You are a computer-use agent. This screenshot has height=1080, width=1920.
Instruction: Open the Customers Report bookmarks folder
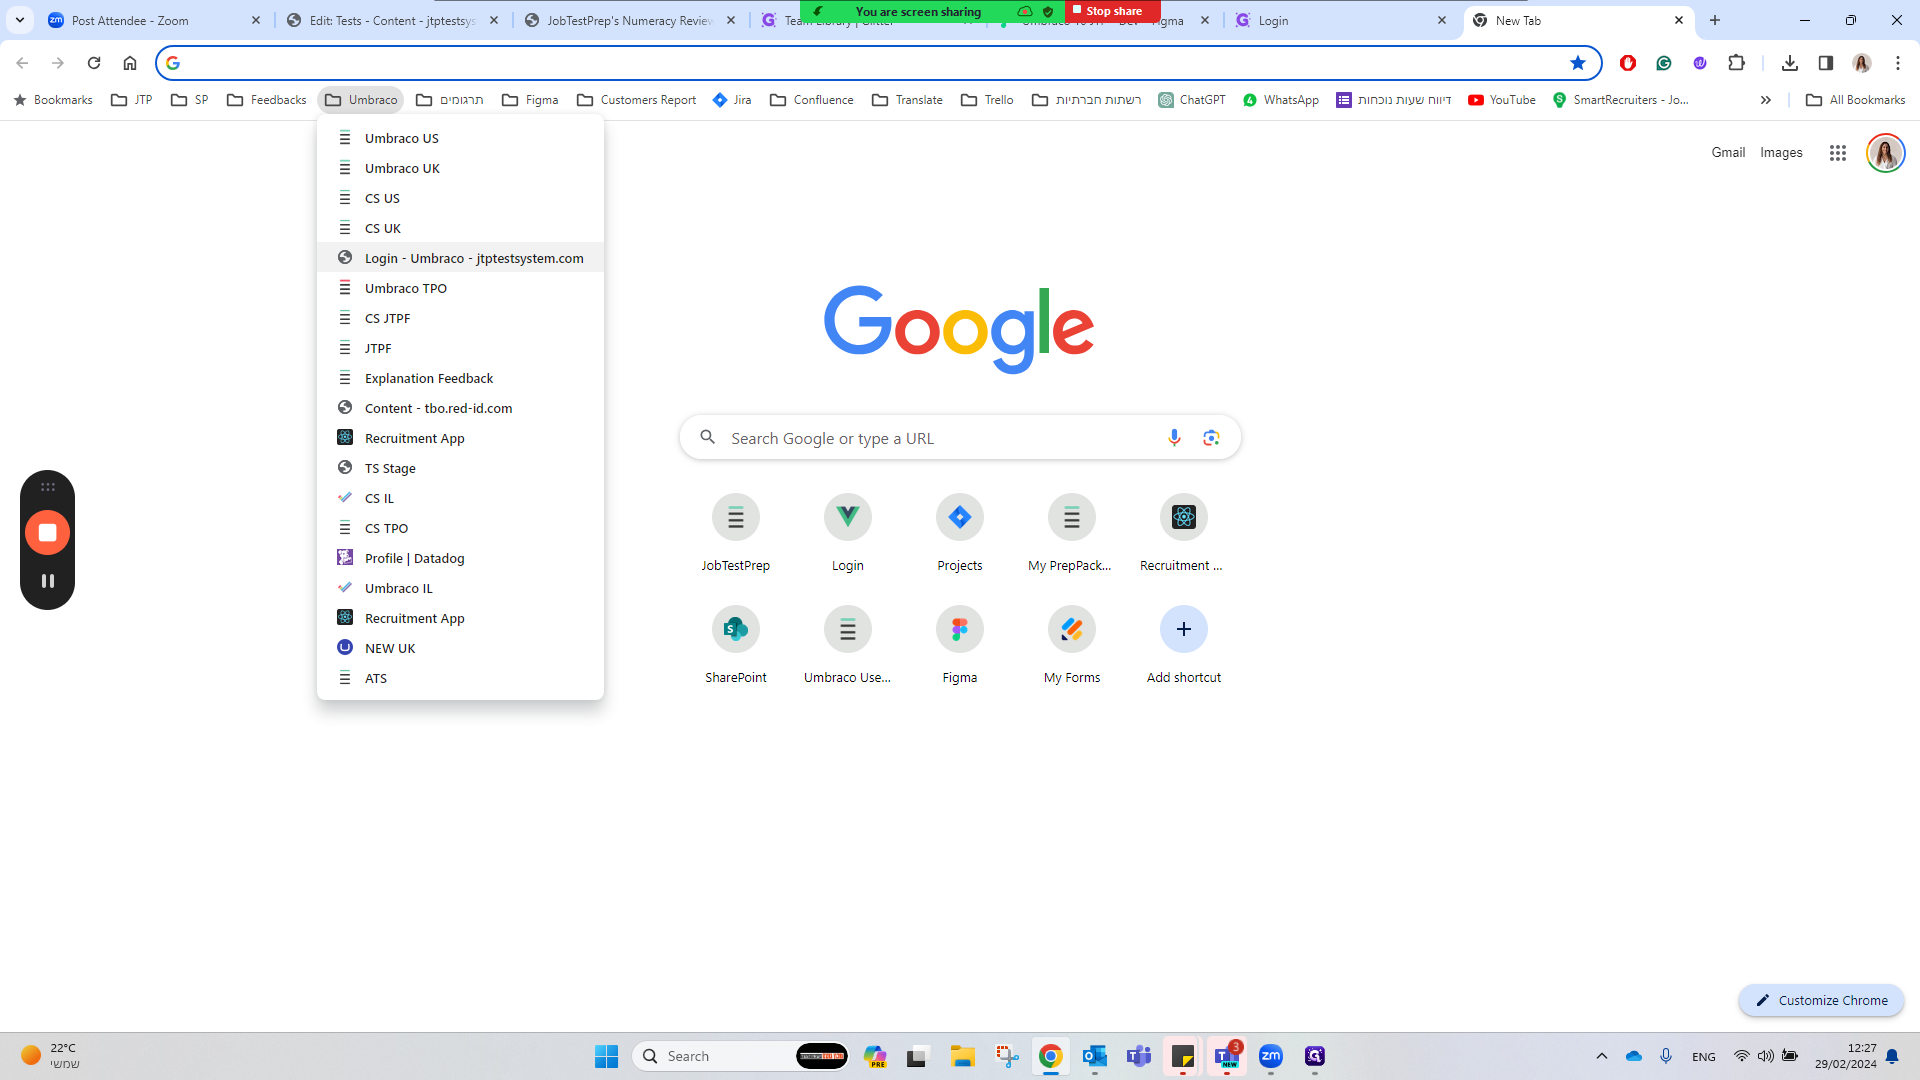pyautogui.click(x=637, y=100)
